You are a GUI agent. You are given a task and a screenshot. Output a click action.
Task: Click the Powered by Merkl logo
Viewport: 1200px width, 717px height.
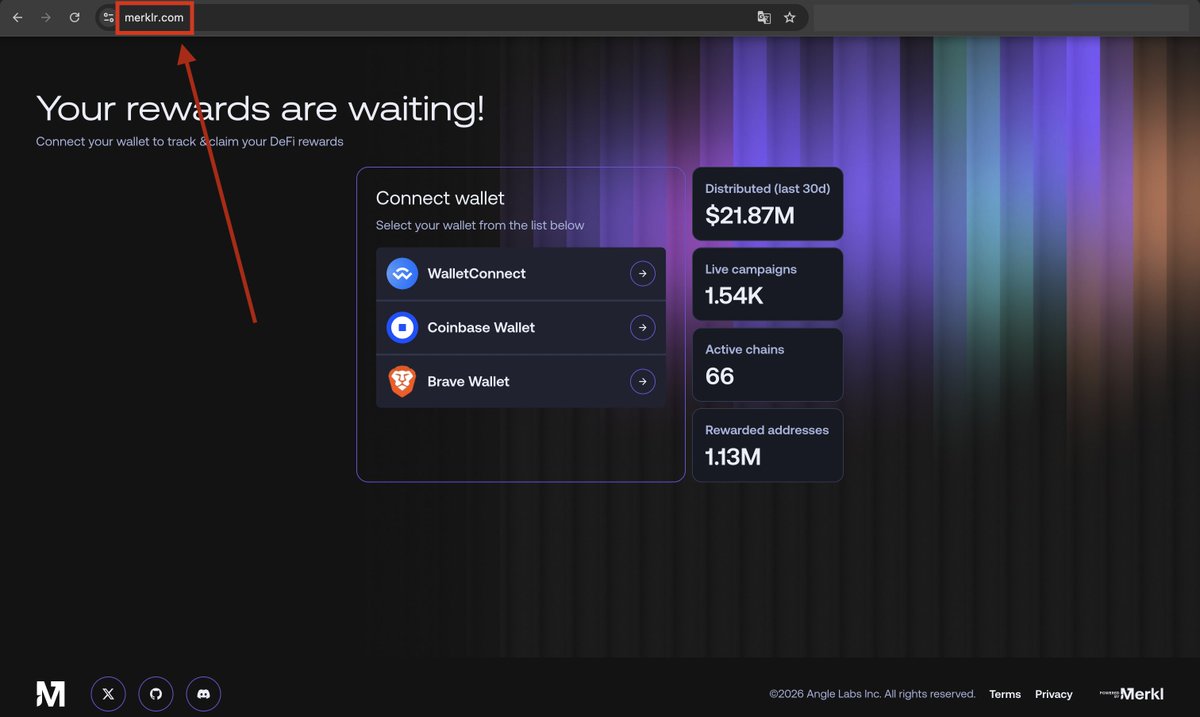[x=1131, y=694]
